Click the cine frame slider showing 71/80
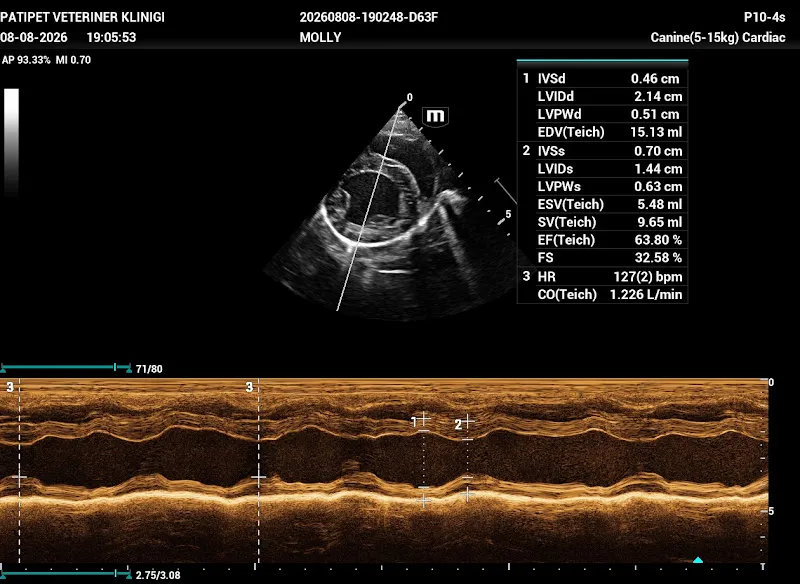This screenshot has width=800, height=584. 66,367
